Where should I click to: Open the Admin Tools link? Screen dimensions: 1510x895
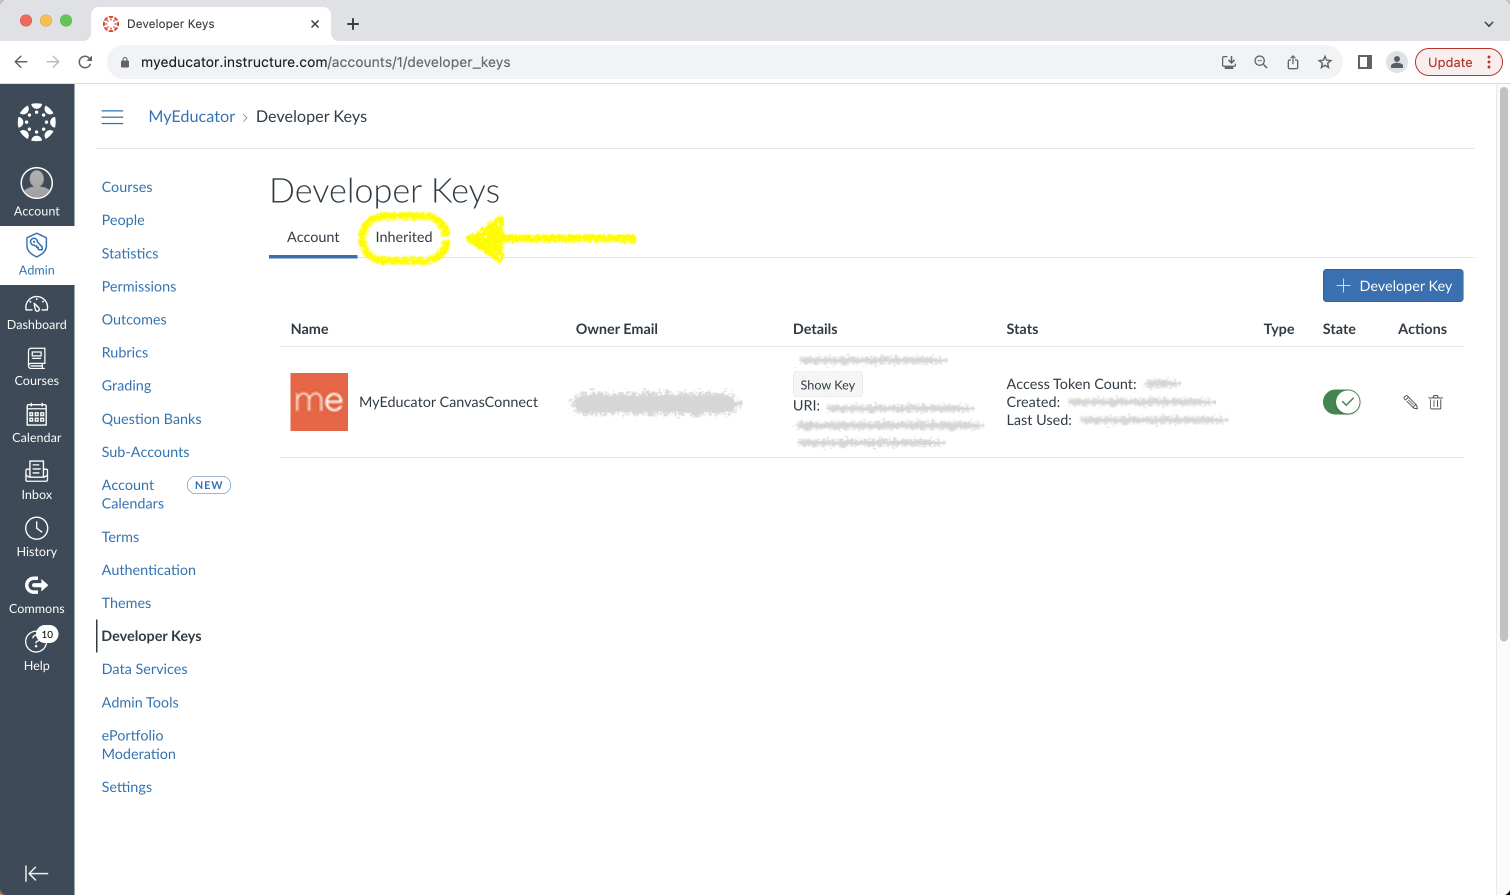tap(140, 702)
